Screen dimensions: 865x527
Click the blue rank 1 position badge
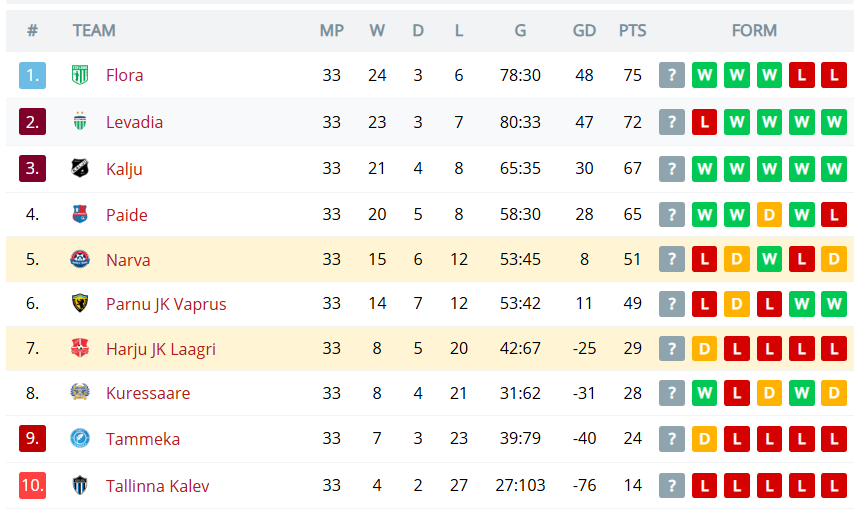coord(32,75)
